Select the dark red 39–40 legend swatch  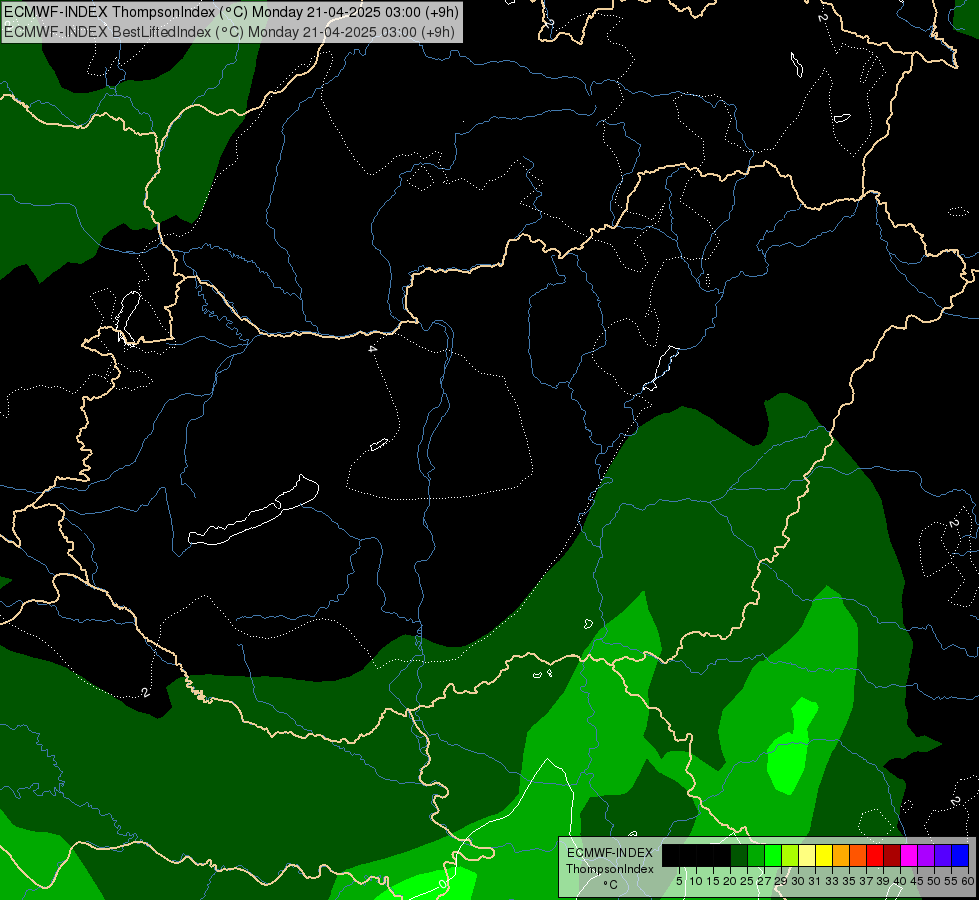point(892,855)
